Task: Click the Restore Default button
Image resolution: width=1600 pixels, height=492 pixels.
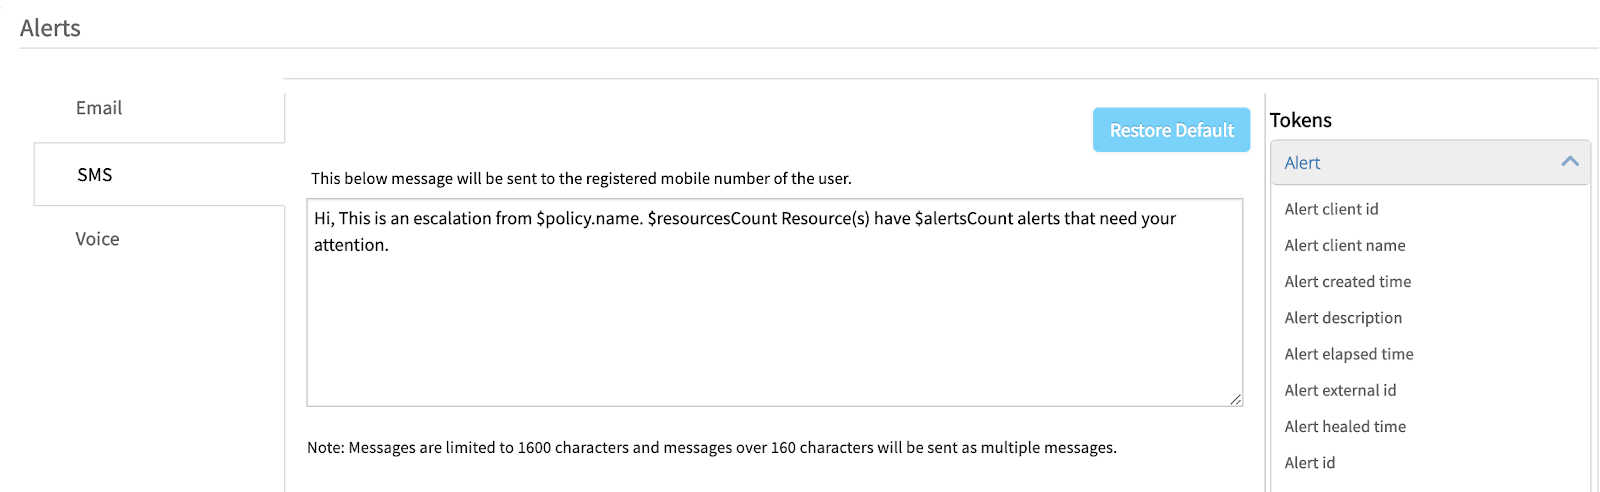Action: pos(1171,130)
